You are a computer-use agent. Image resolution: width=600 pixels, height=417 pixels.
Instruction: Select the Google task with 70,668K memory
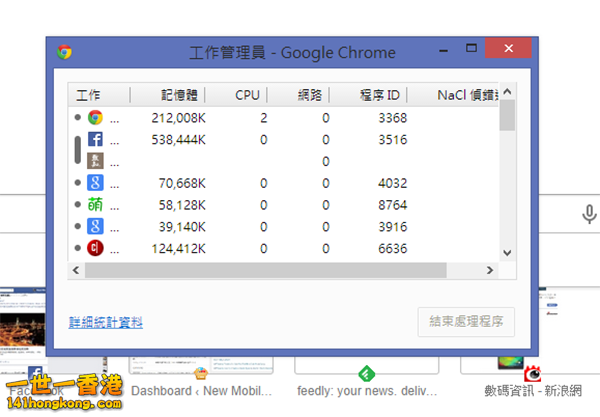coord(283,183)
